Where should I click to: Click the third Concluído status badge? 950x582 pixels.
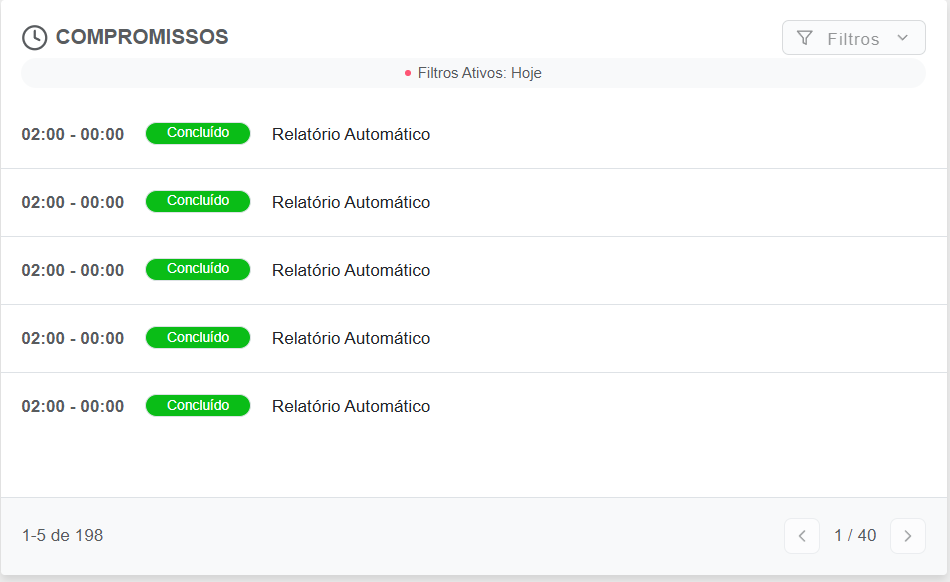click(198, 269)
